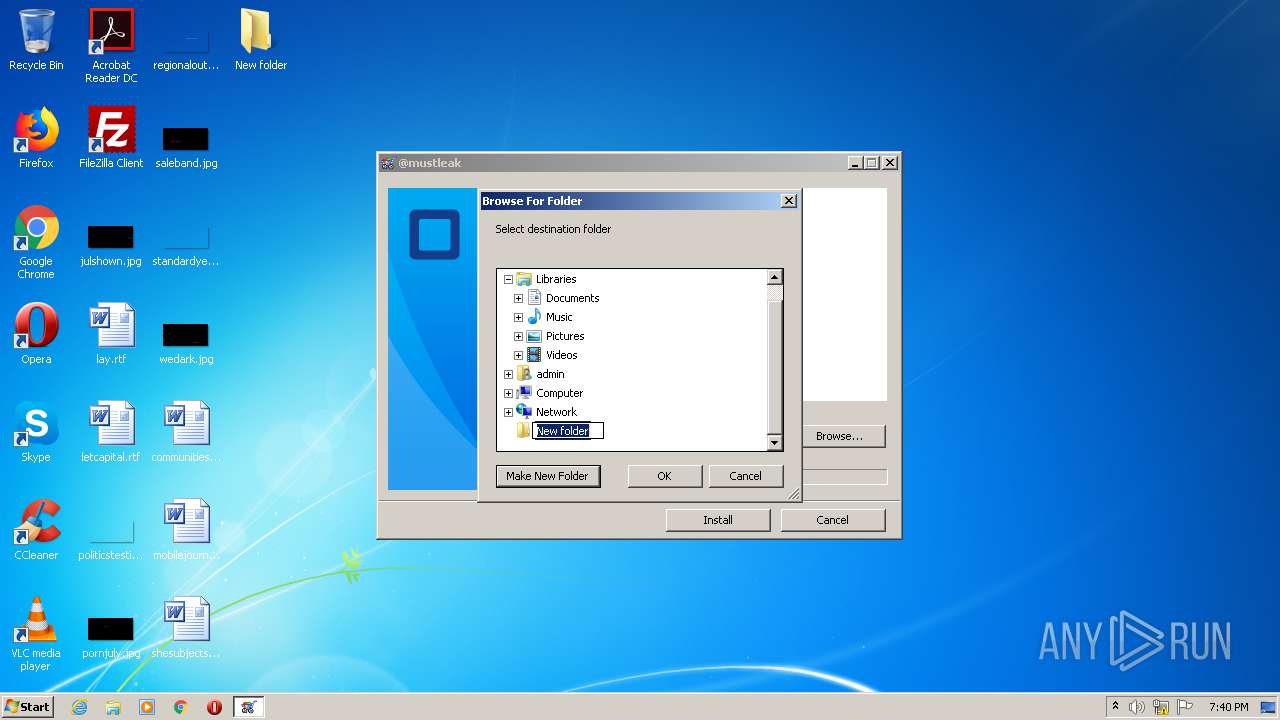
Task: Select the New folder icon on desktop
Action: (x=260, y=40)
